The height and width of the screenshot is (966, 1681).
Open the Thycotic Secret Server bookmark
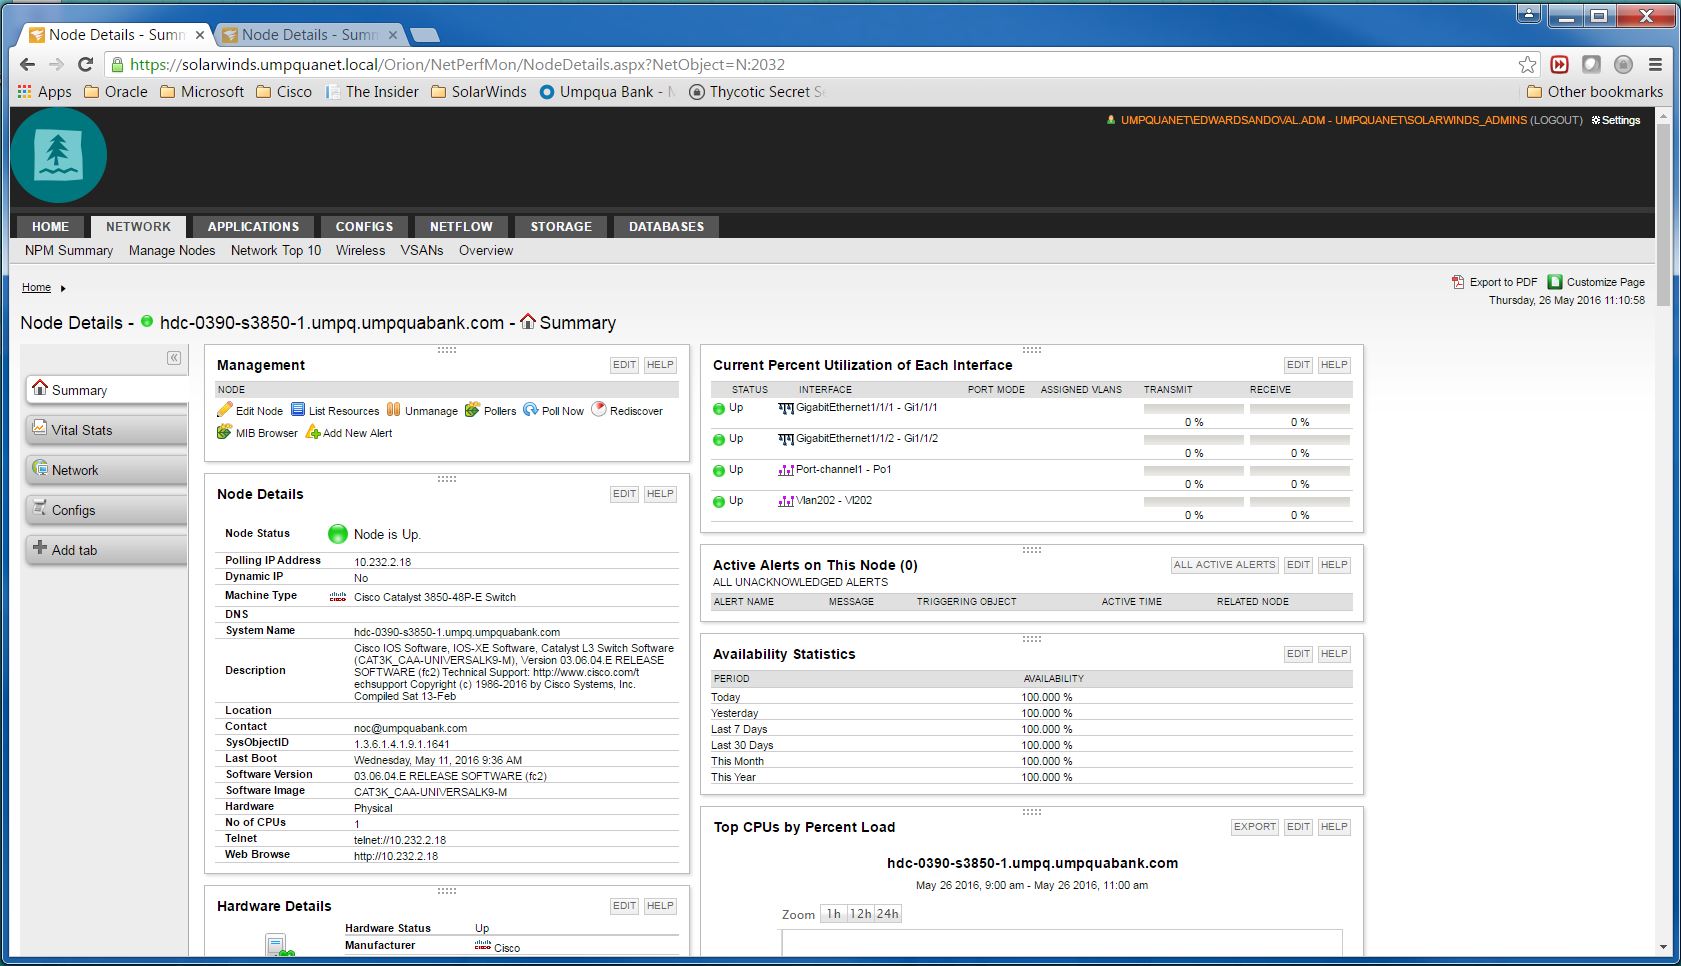click(x=757, y=92)
